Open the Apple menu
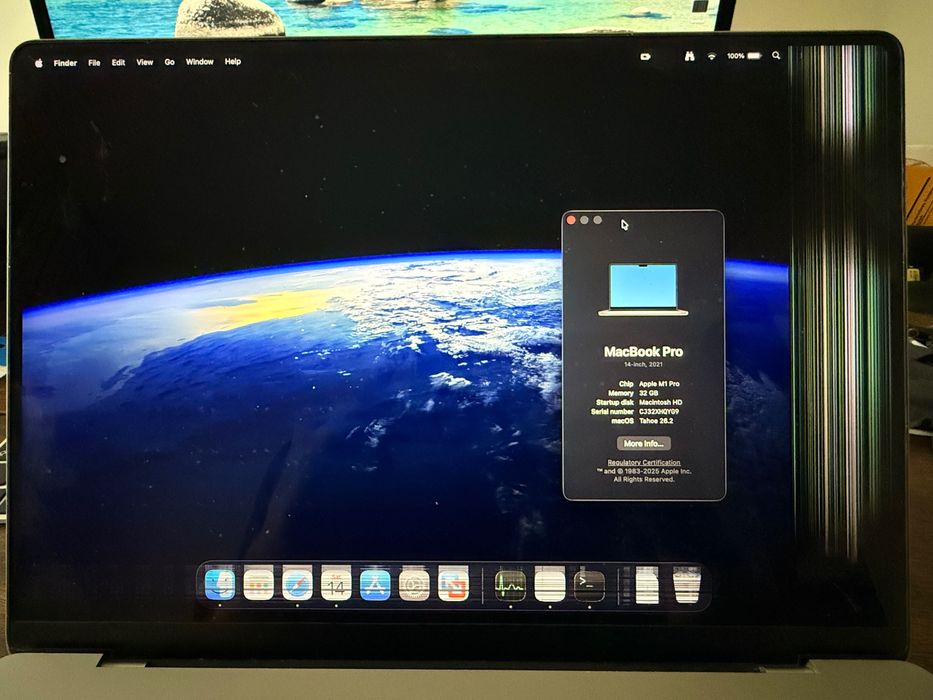The height and width of the screenshot is (700, 933). click(x=39, y=62)
